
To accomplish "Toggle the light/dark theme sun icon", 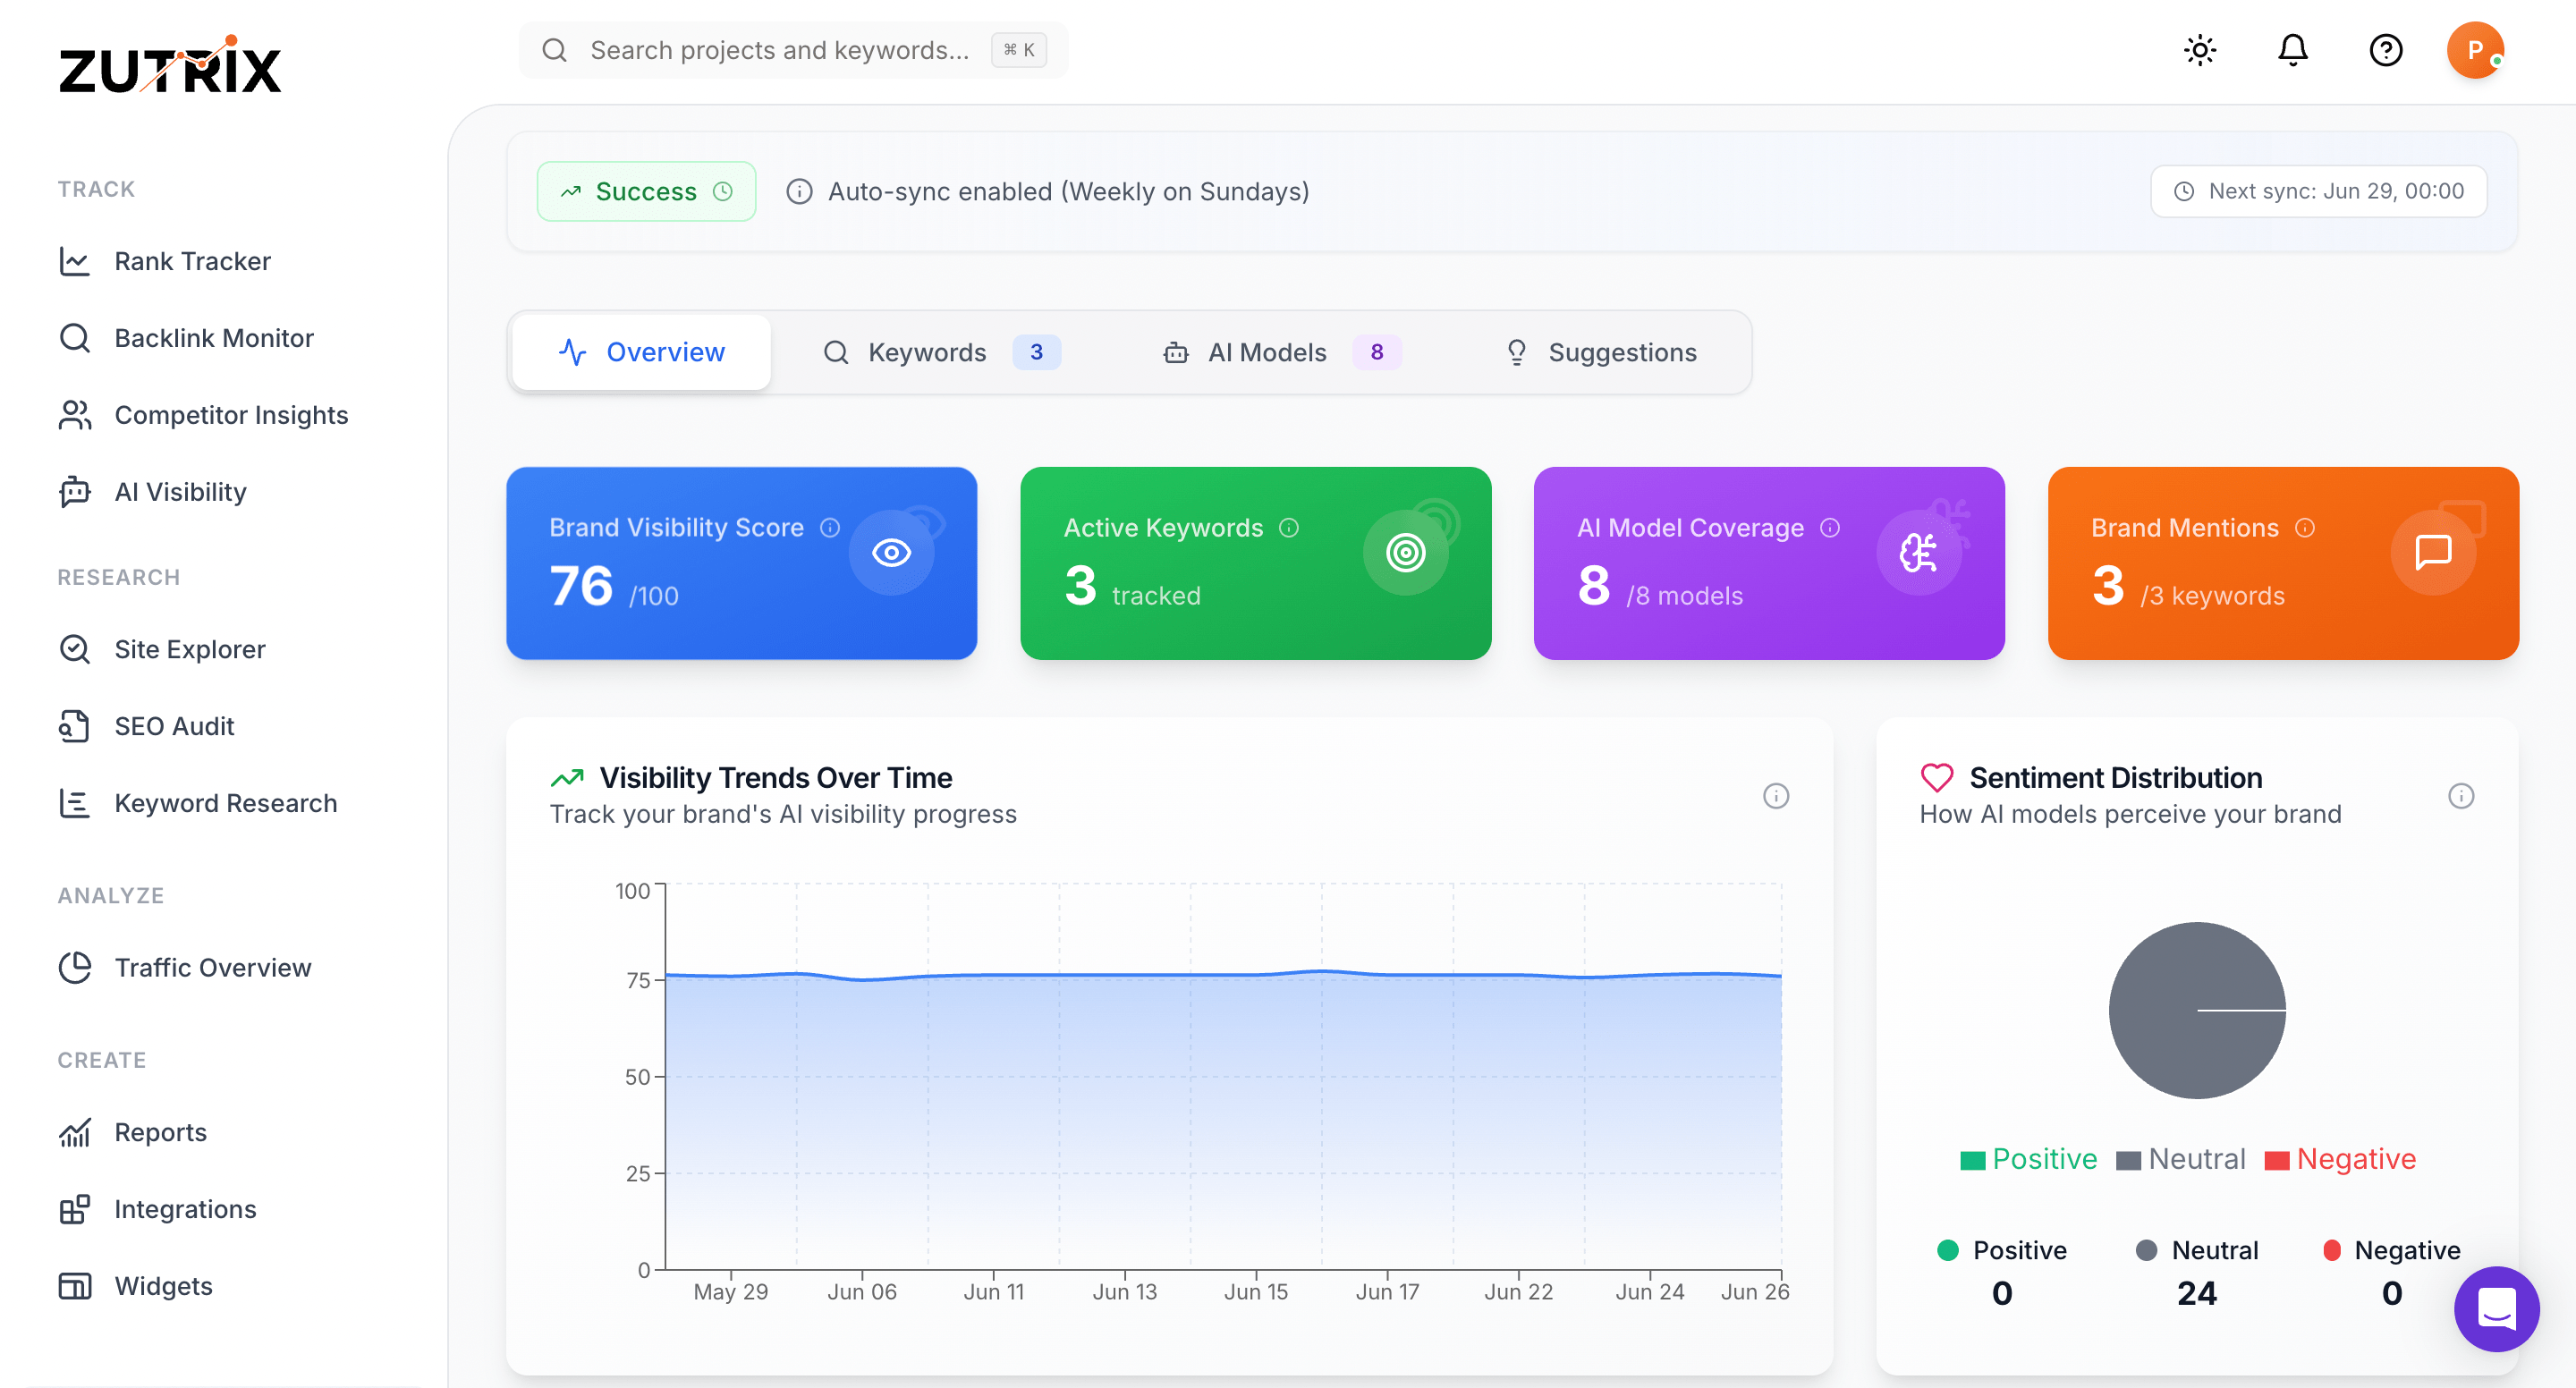I will (x=2199, y=50).
